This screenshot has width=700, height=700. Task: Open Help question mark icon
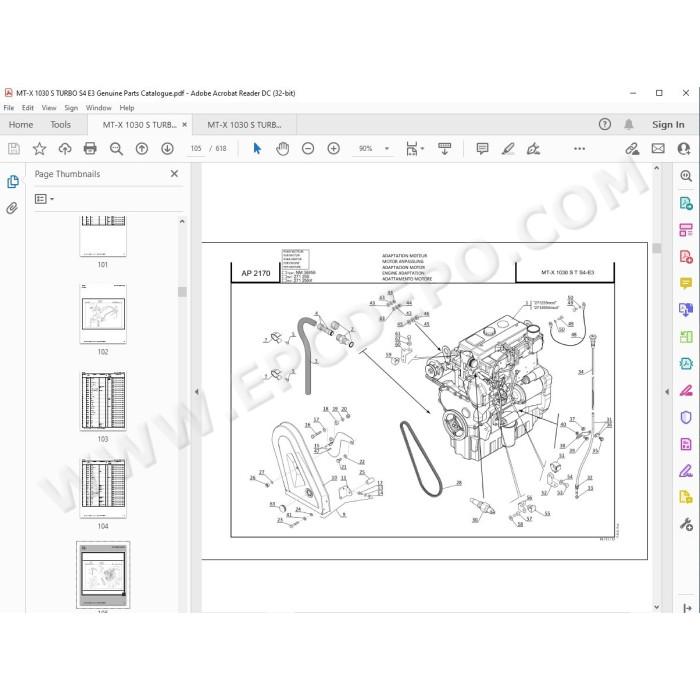[604, 125]
